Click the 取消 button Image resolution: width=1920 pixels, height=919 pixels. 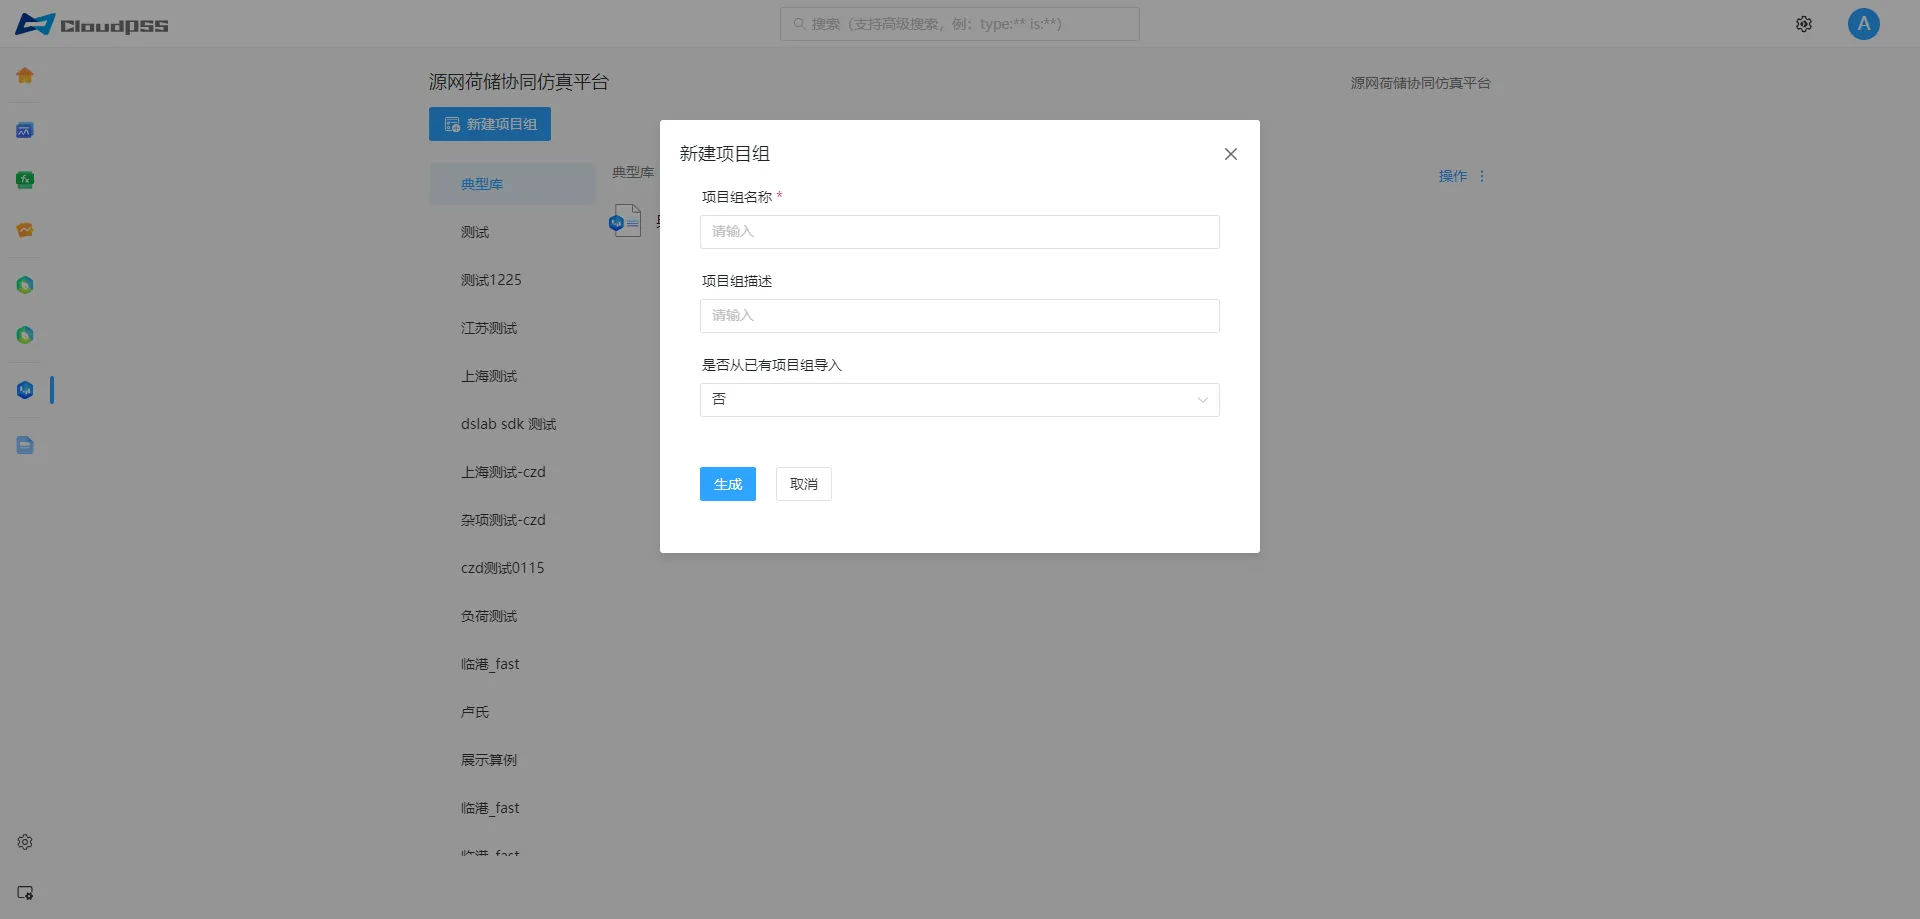tap(804, 484)
